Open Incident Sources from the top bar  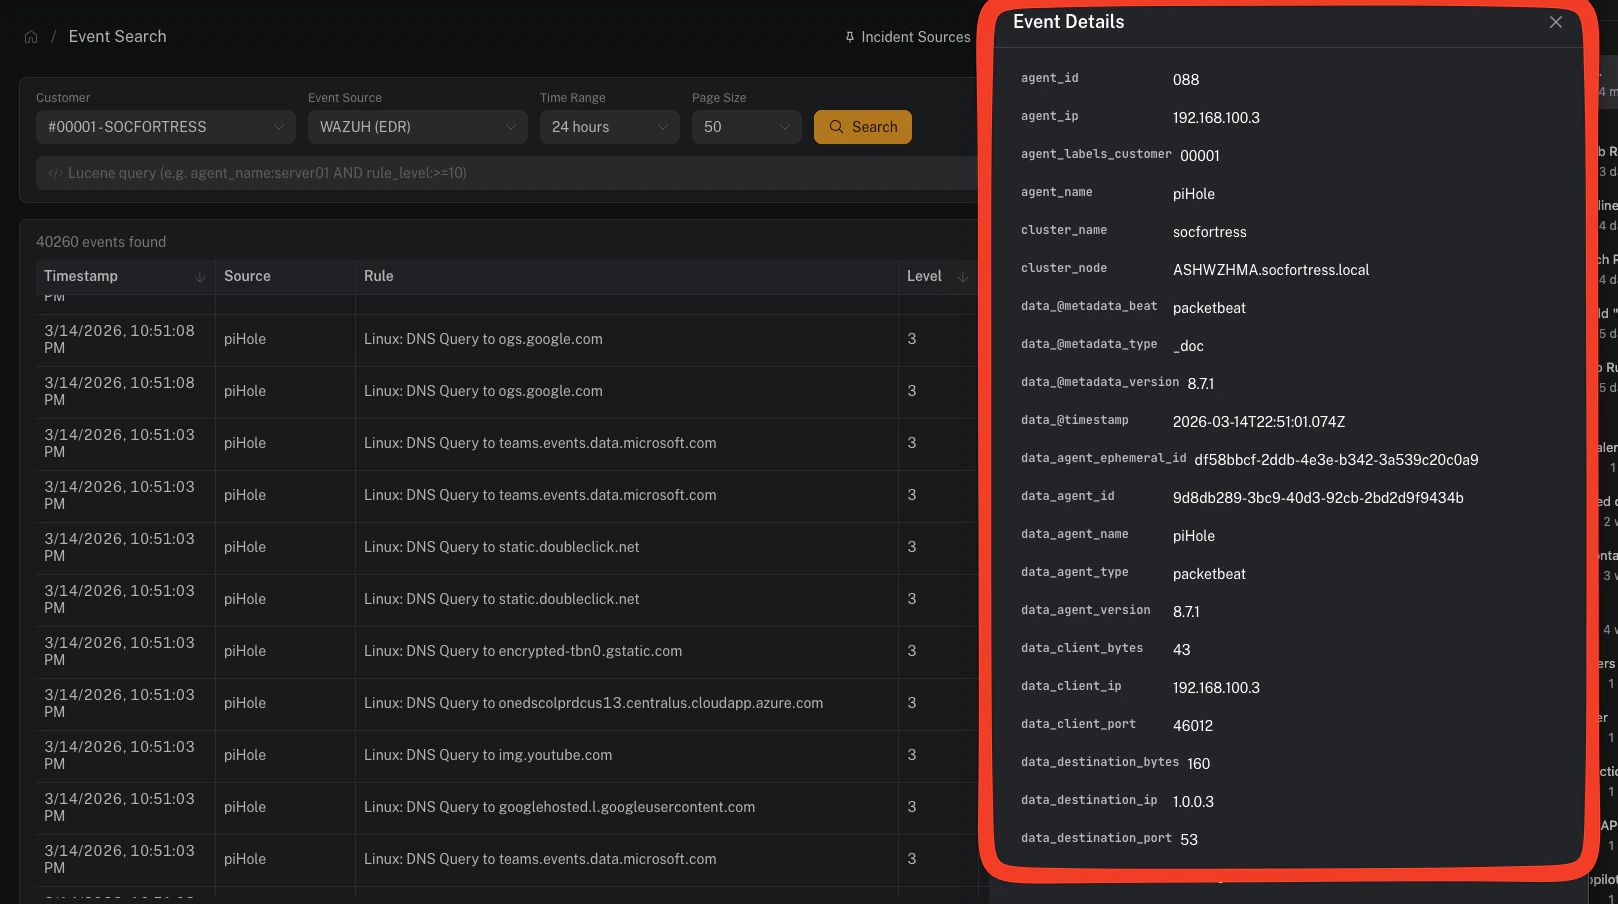click(915, 36)
